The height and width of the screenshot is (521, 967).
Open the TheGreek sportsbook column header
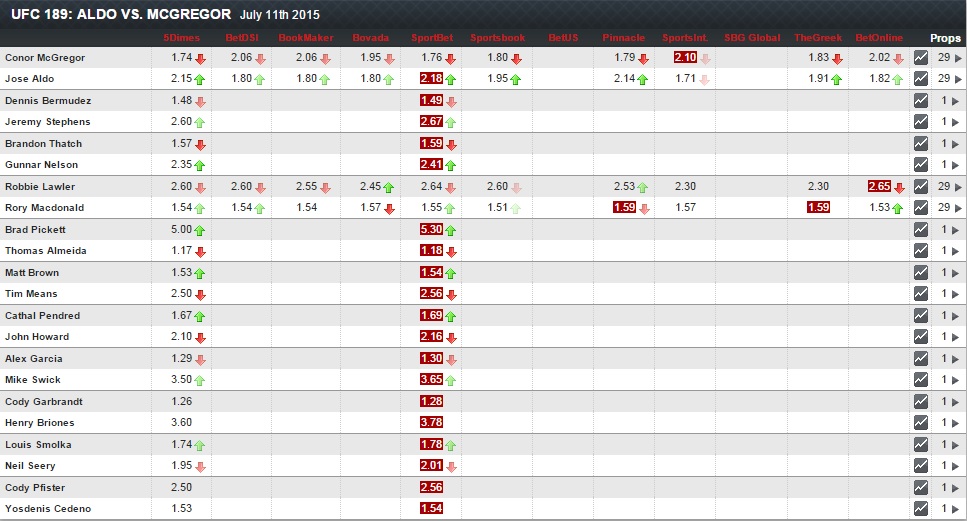click(x=818, y=38)
